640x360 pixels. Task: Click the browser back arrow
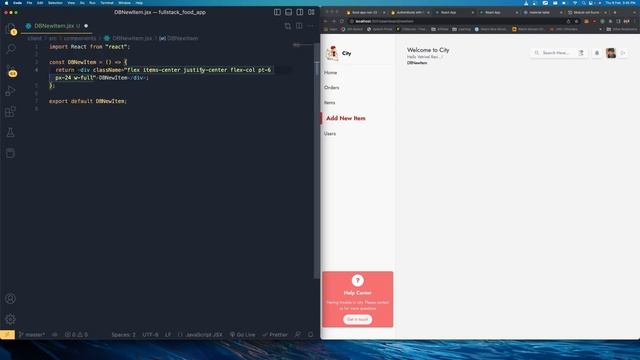coord(326,21)
